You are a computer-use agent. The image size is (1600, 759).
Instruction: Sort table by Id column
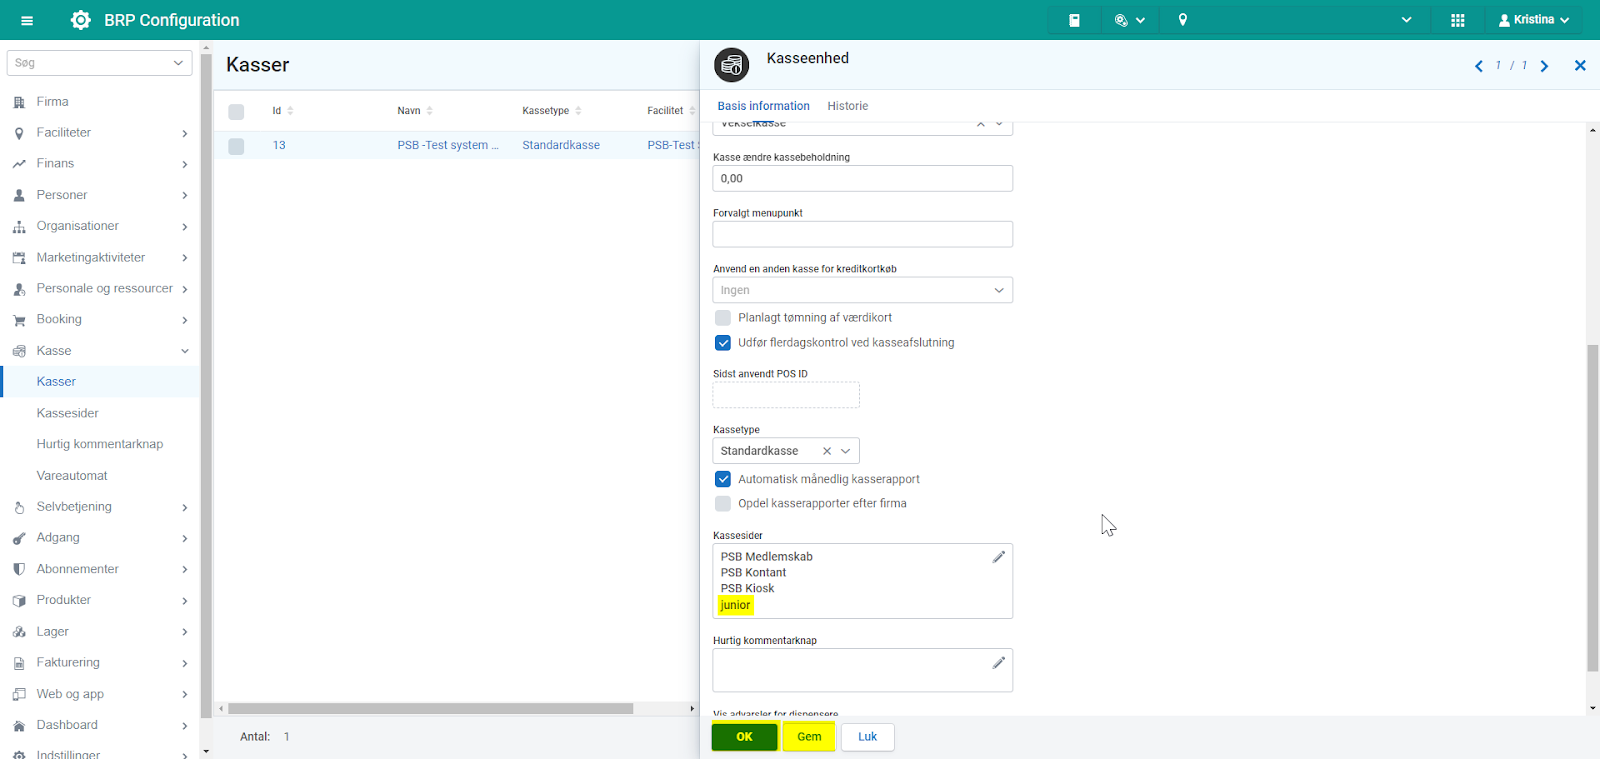[283, 111]
